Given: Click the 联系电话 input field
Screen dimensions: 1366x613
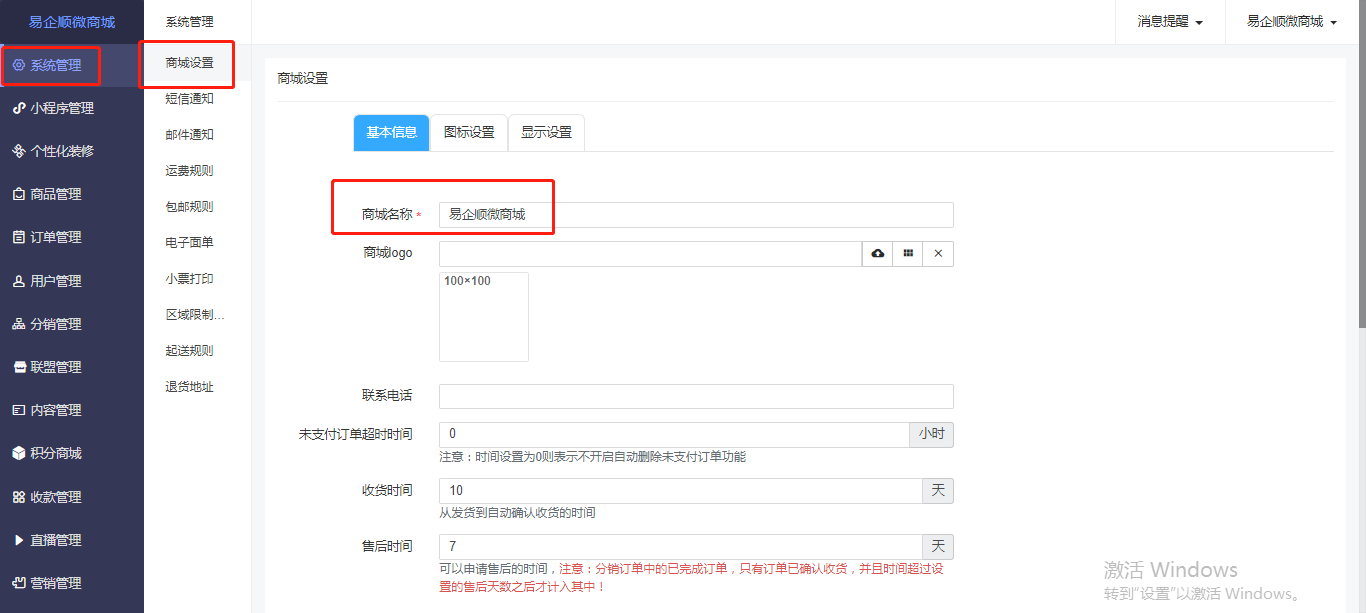Looking at the screenshot, I should coord(696,396).
